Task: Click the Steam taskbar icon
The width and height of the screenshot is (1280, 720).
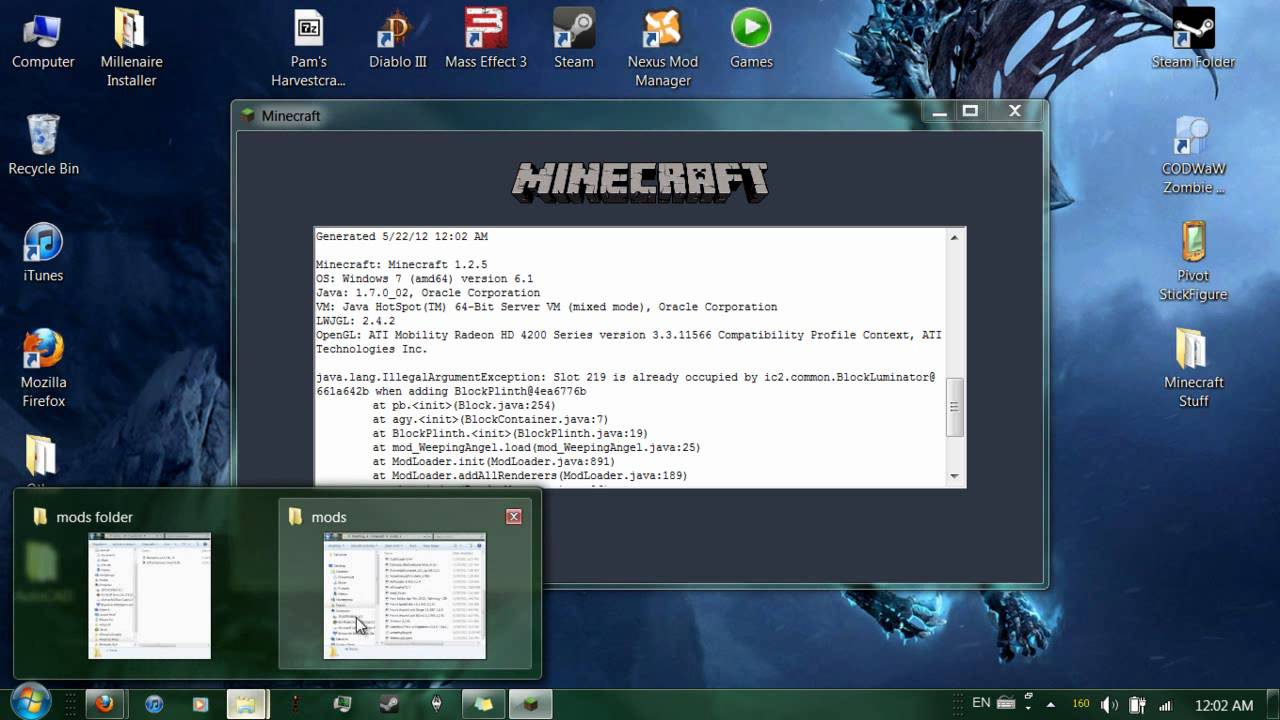Action: (x=389, y=704)
